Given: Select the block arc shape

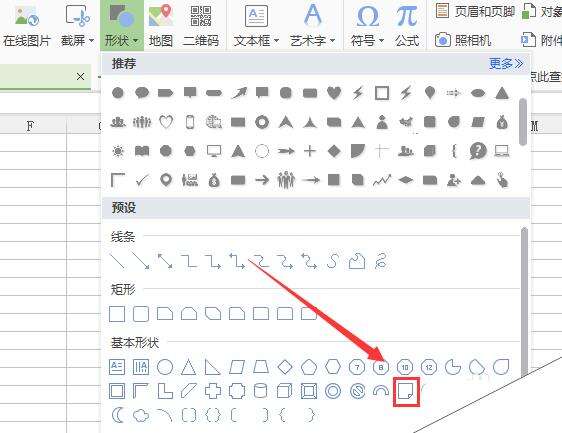Looking at the screenshot, I should coord(381,391).
